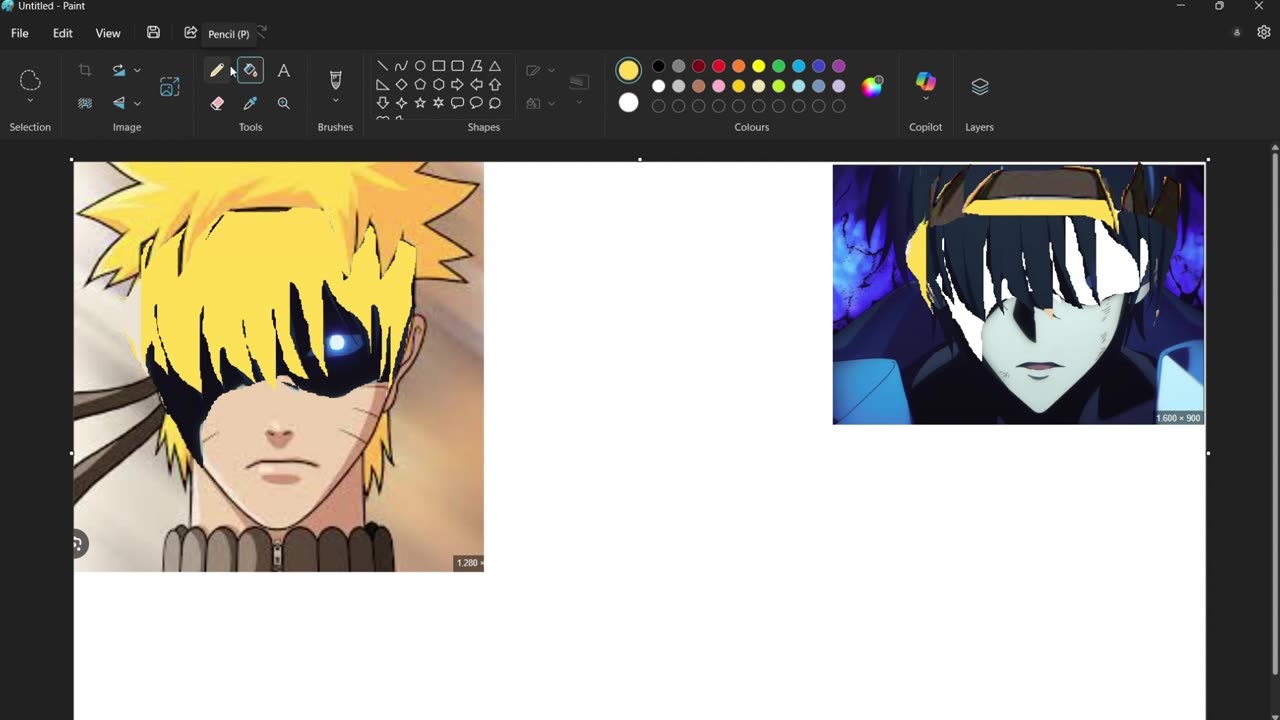Open the View menu
1280x720 pixels.
click(x=108, y=33)
